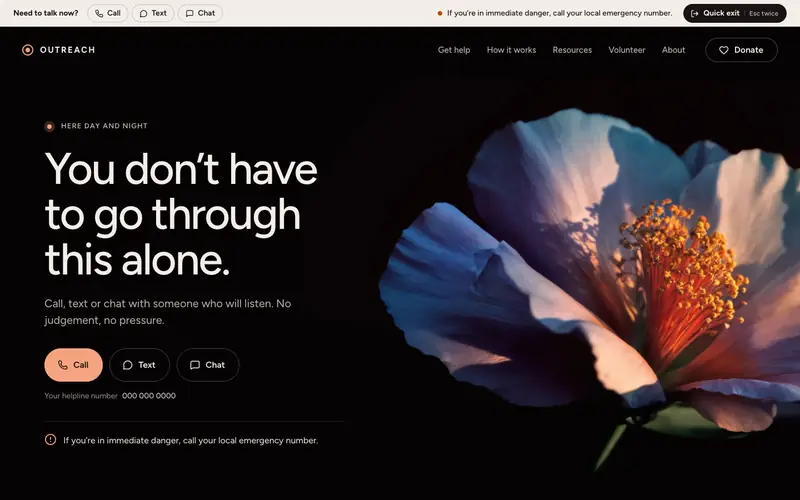Click the orange Call button in the hero
This screenshot has height=500, width=800.
click(x=73, y=365)
